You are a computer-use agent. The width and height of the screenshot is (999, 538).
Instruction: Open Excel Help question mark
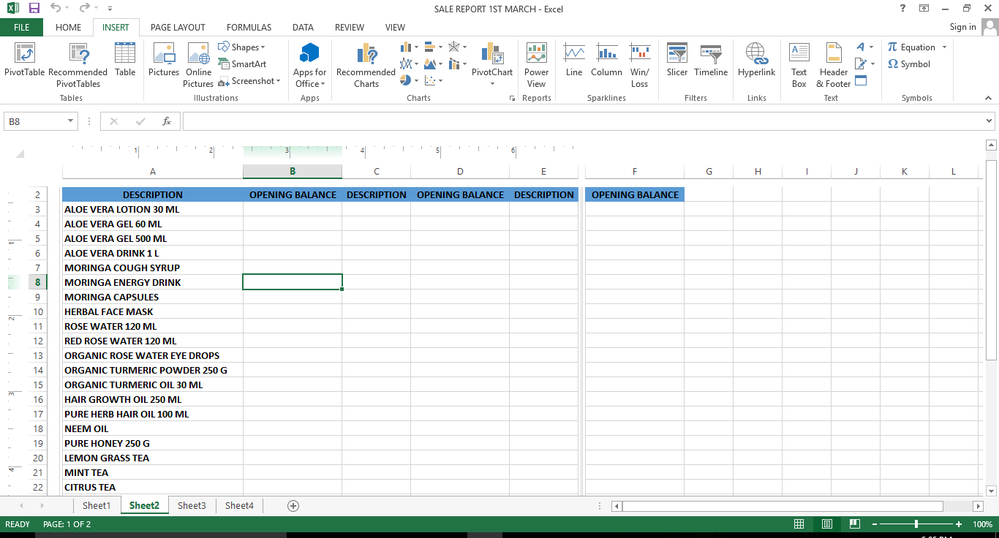click(x=902, y=8)
